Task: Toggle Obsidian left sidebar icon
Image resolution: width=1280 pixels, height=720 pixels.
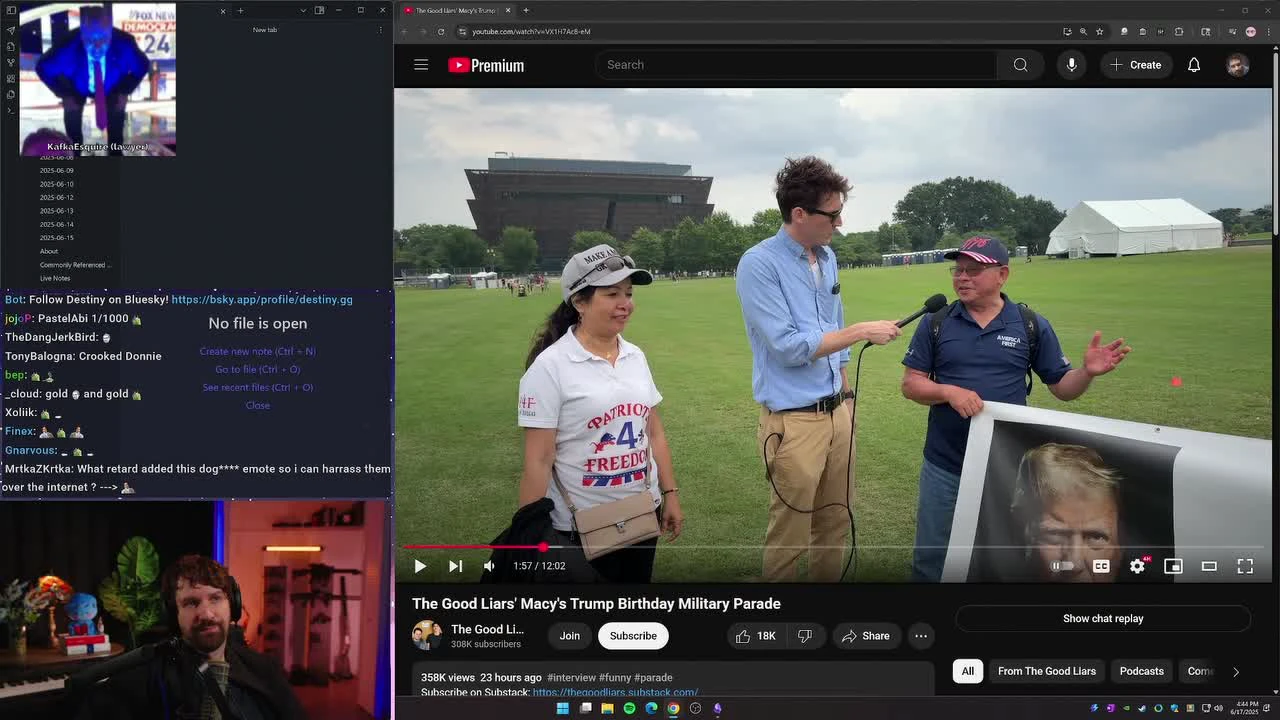Action: coord(10,11)
